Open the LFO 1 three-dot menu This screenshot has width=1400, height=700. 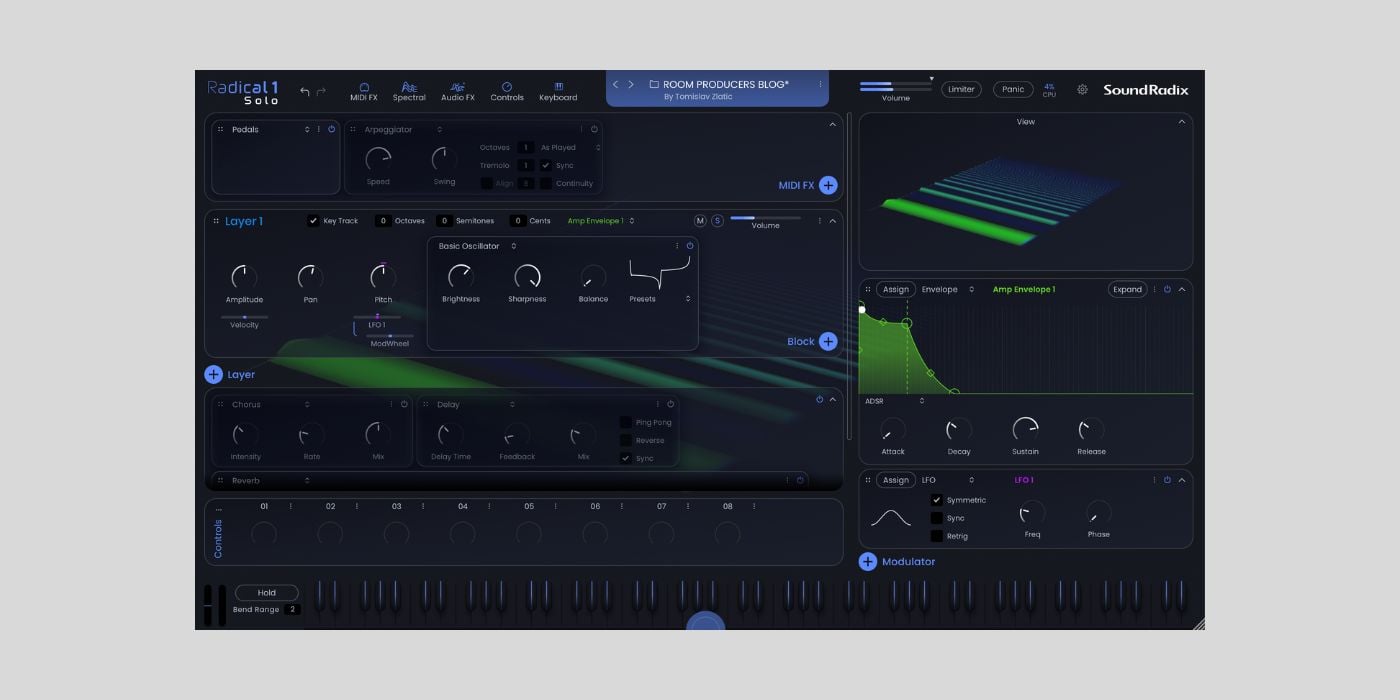click(1155, 480)
